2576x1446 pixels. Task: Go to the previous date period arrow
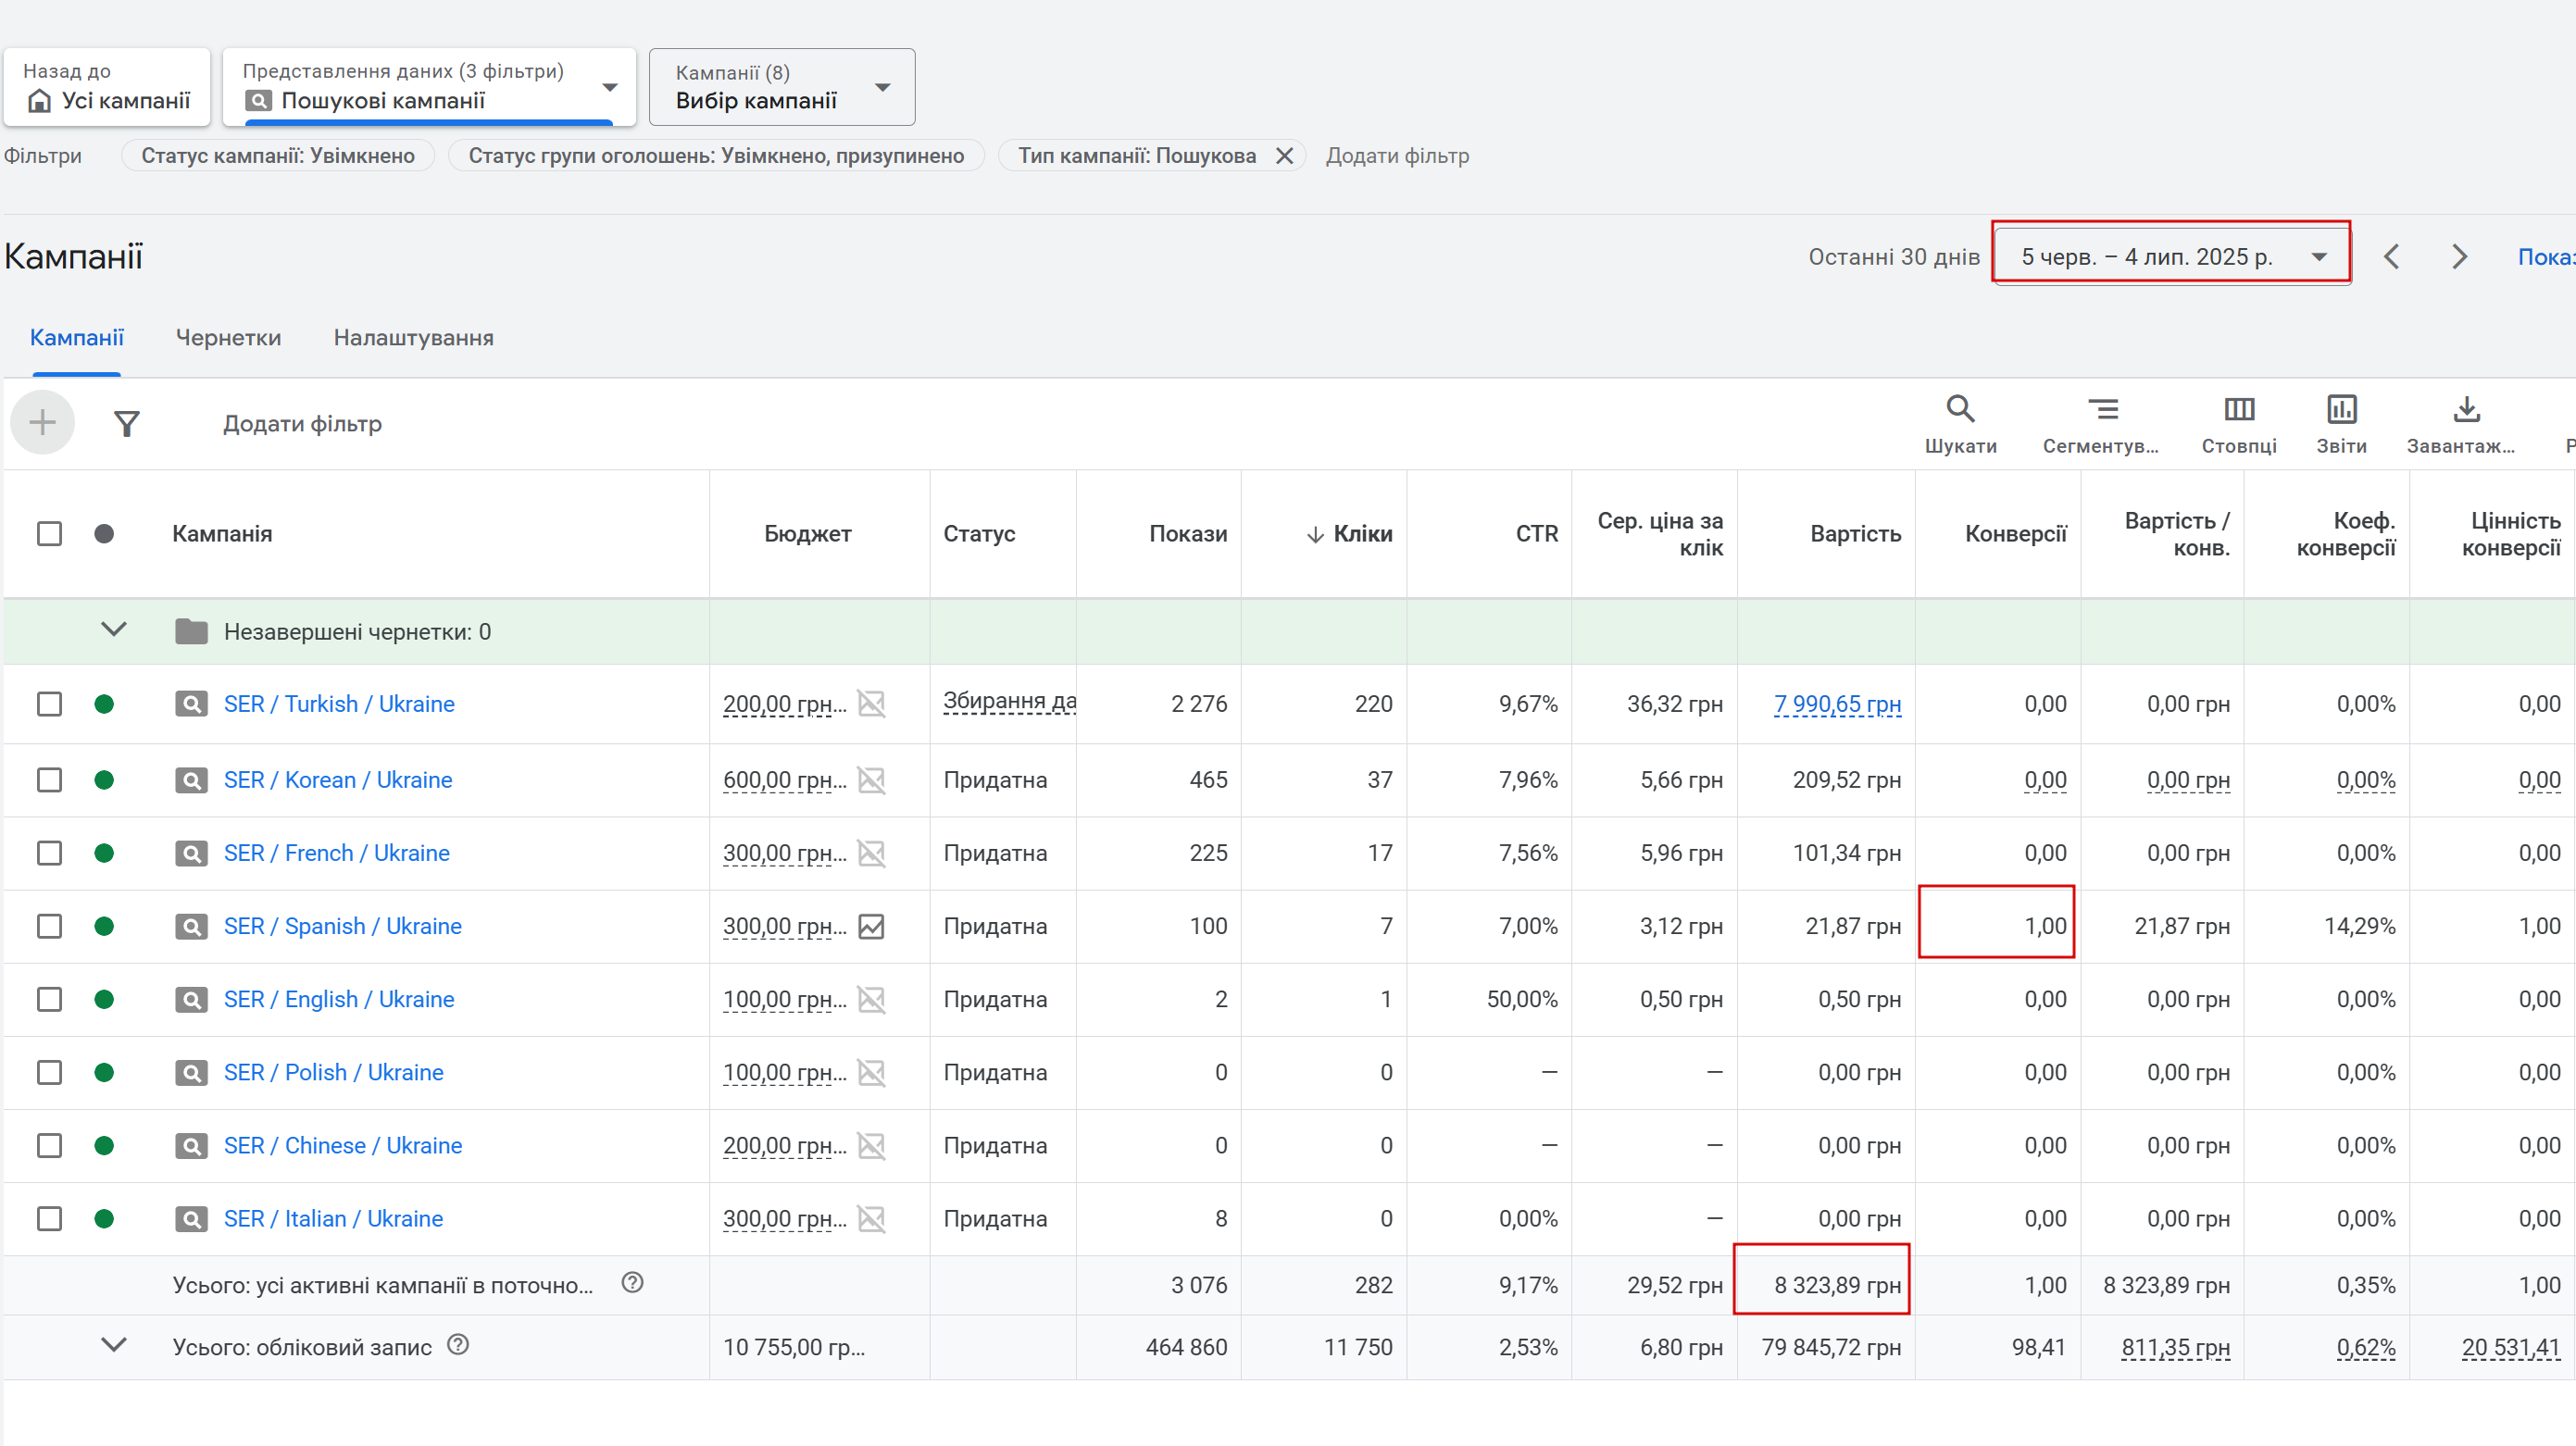2391,257
